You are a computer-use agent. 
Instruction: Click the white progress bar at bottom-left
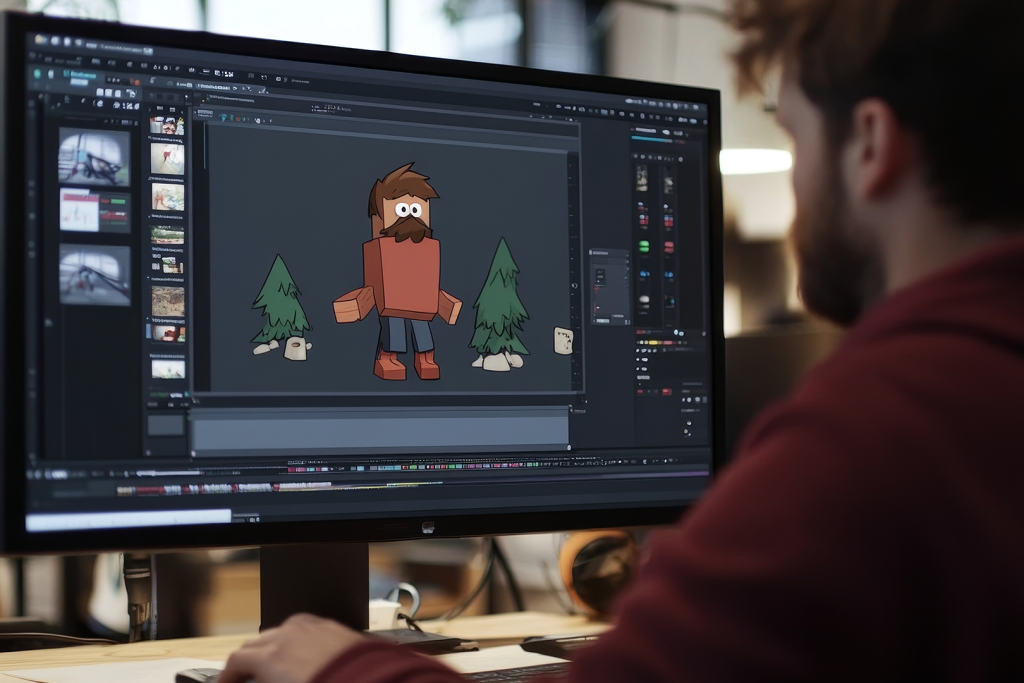(128, 518)
